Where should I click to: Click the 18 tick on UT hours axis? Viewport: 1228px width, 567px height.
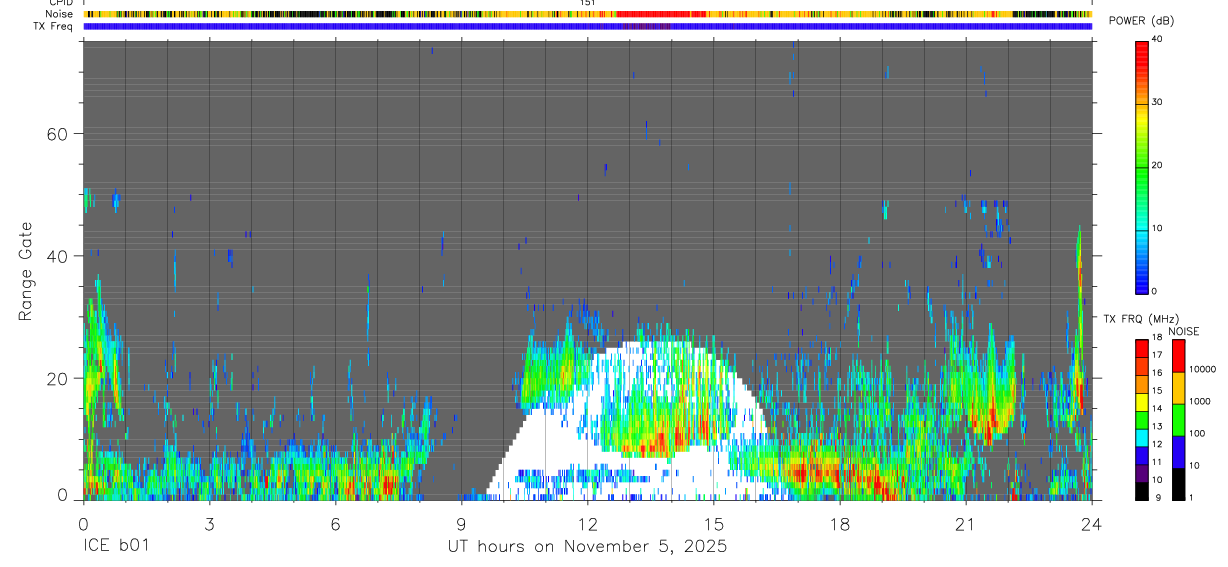click(840, 524)
